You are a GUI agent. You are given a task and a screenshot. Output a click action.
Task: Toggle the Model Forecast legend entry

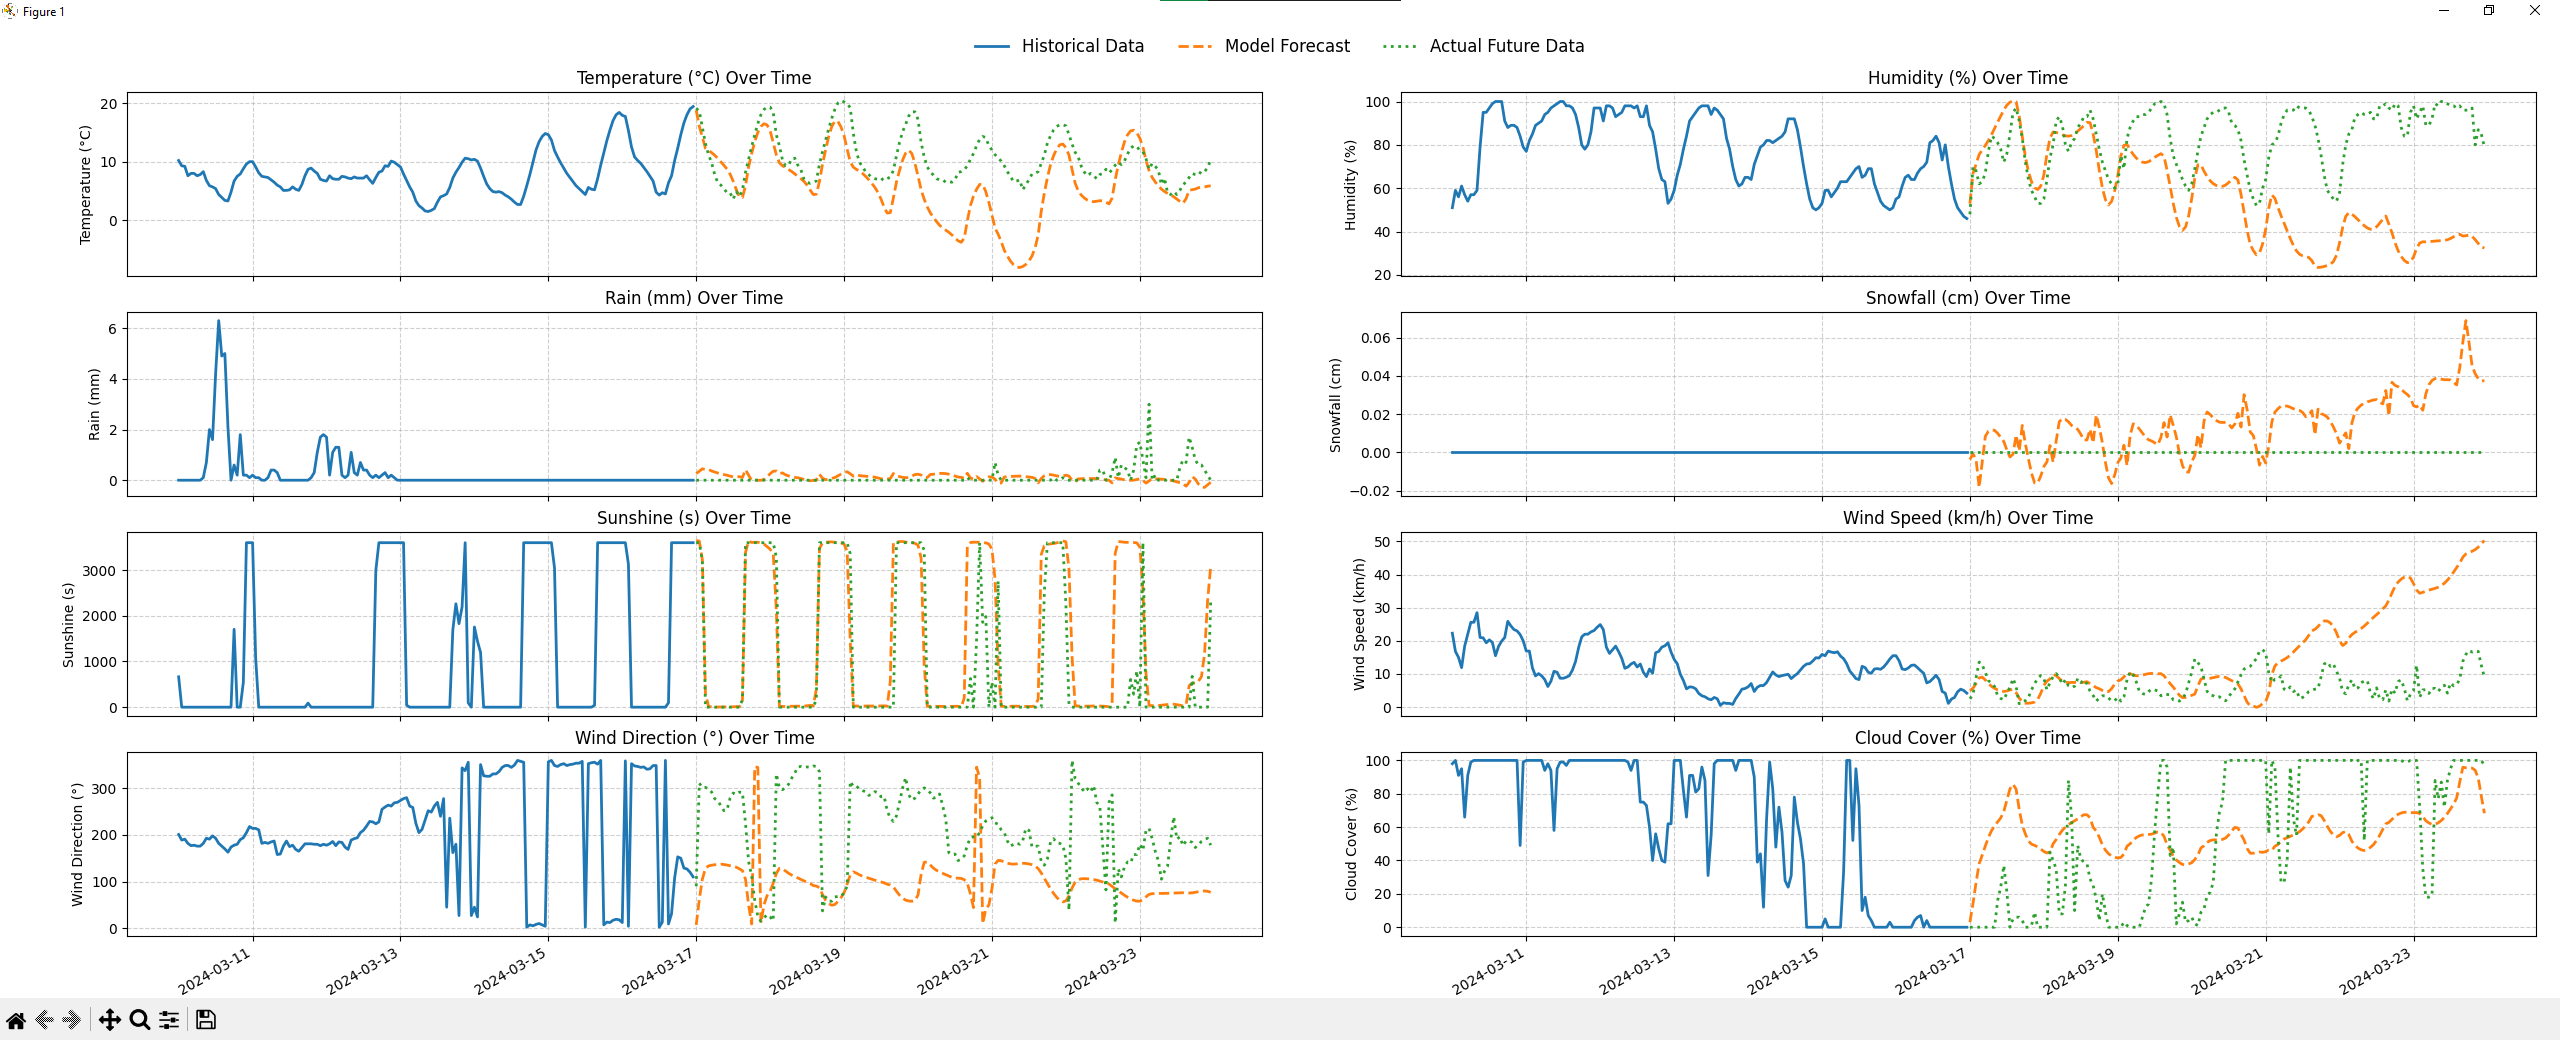point(1285,45)
